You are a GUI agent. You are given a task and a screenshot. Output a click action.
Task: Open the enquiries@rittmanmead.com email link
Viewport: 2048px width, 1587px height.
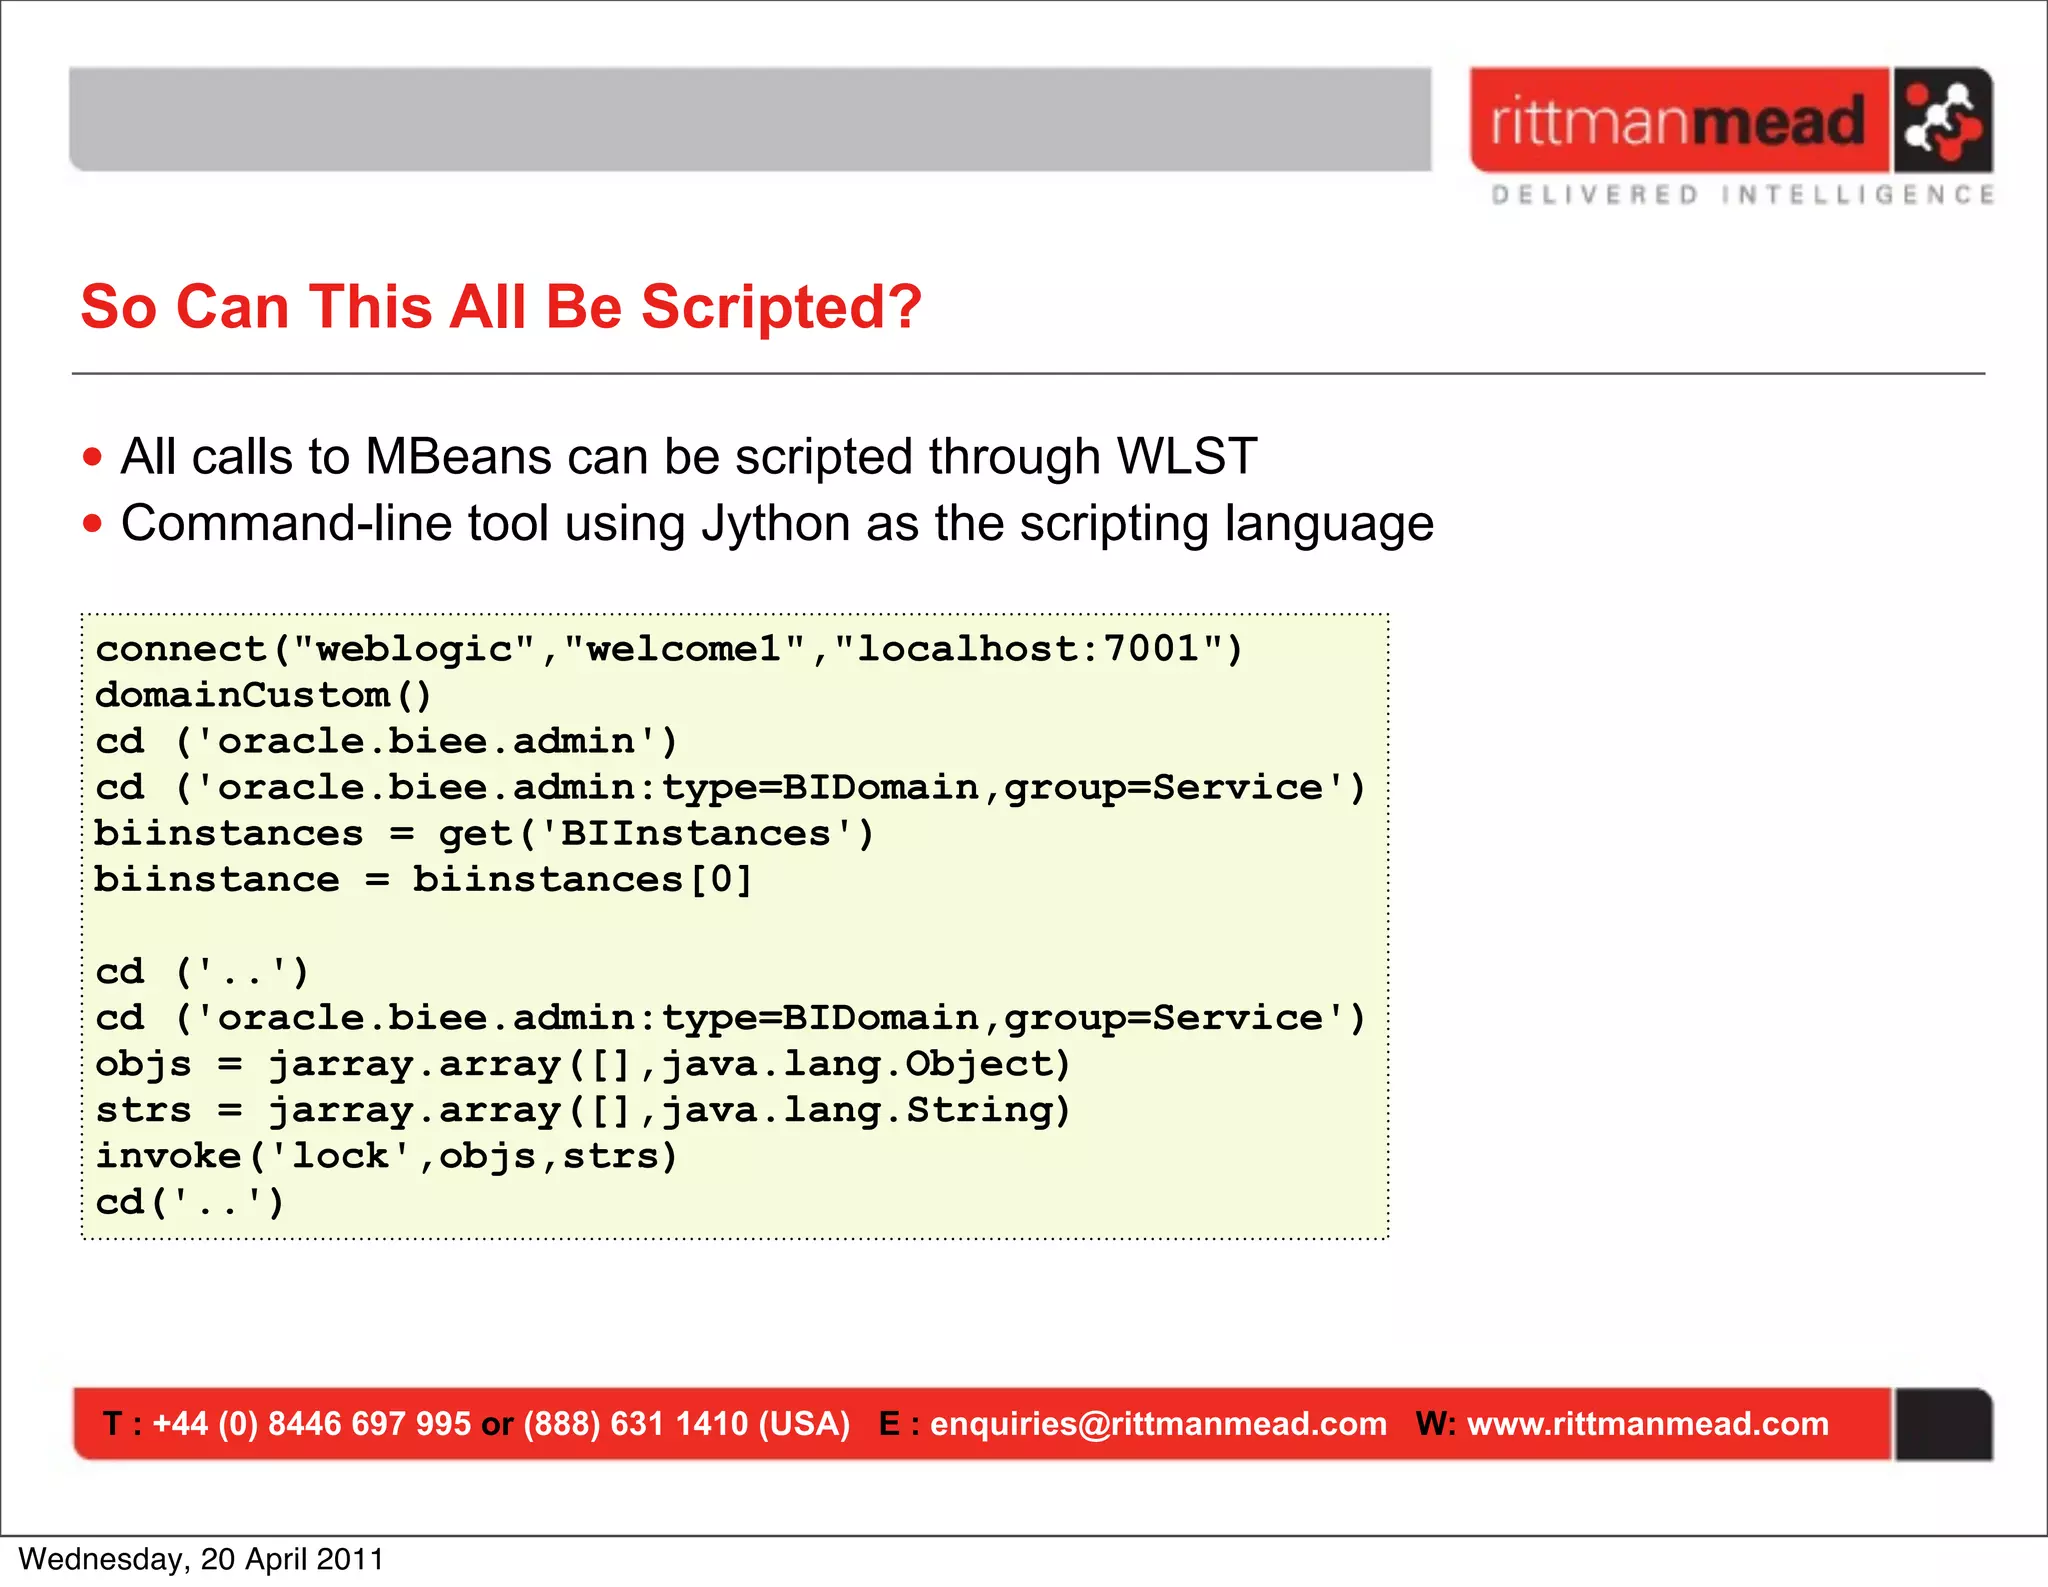click(x=1158, y=1423)
